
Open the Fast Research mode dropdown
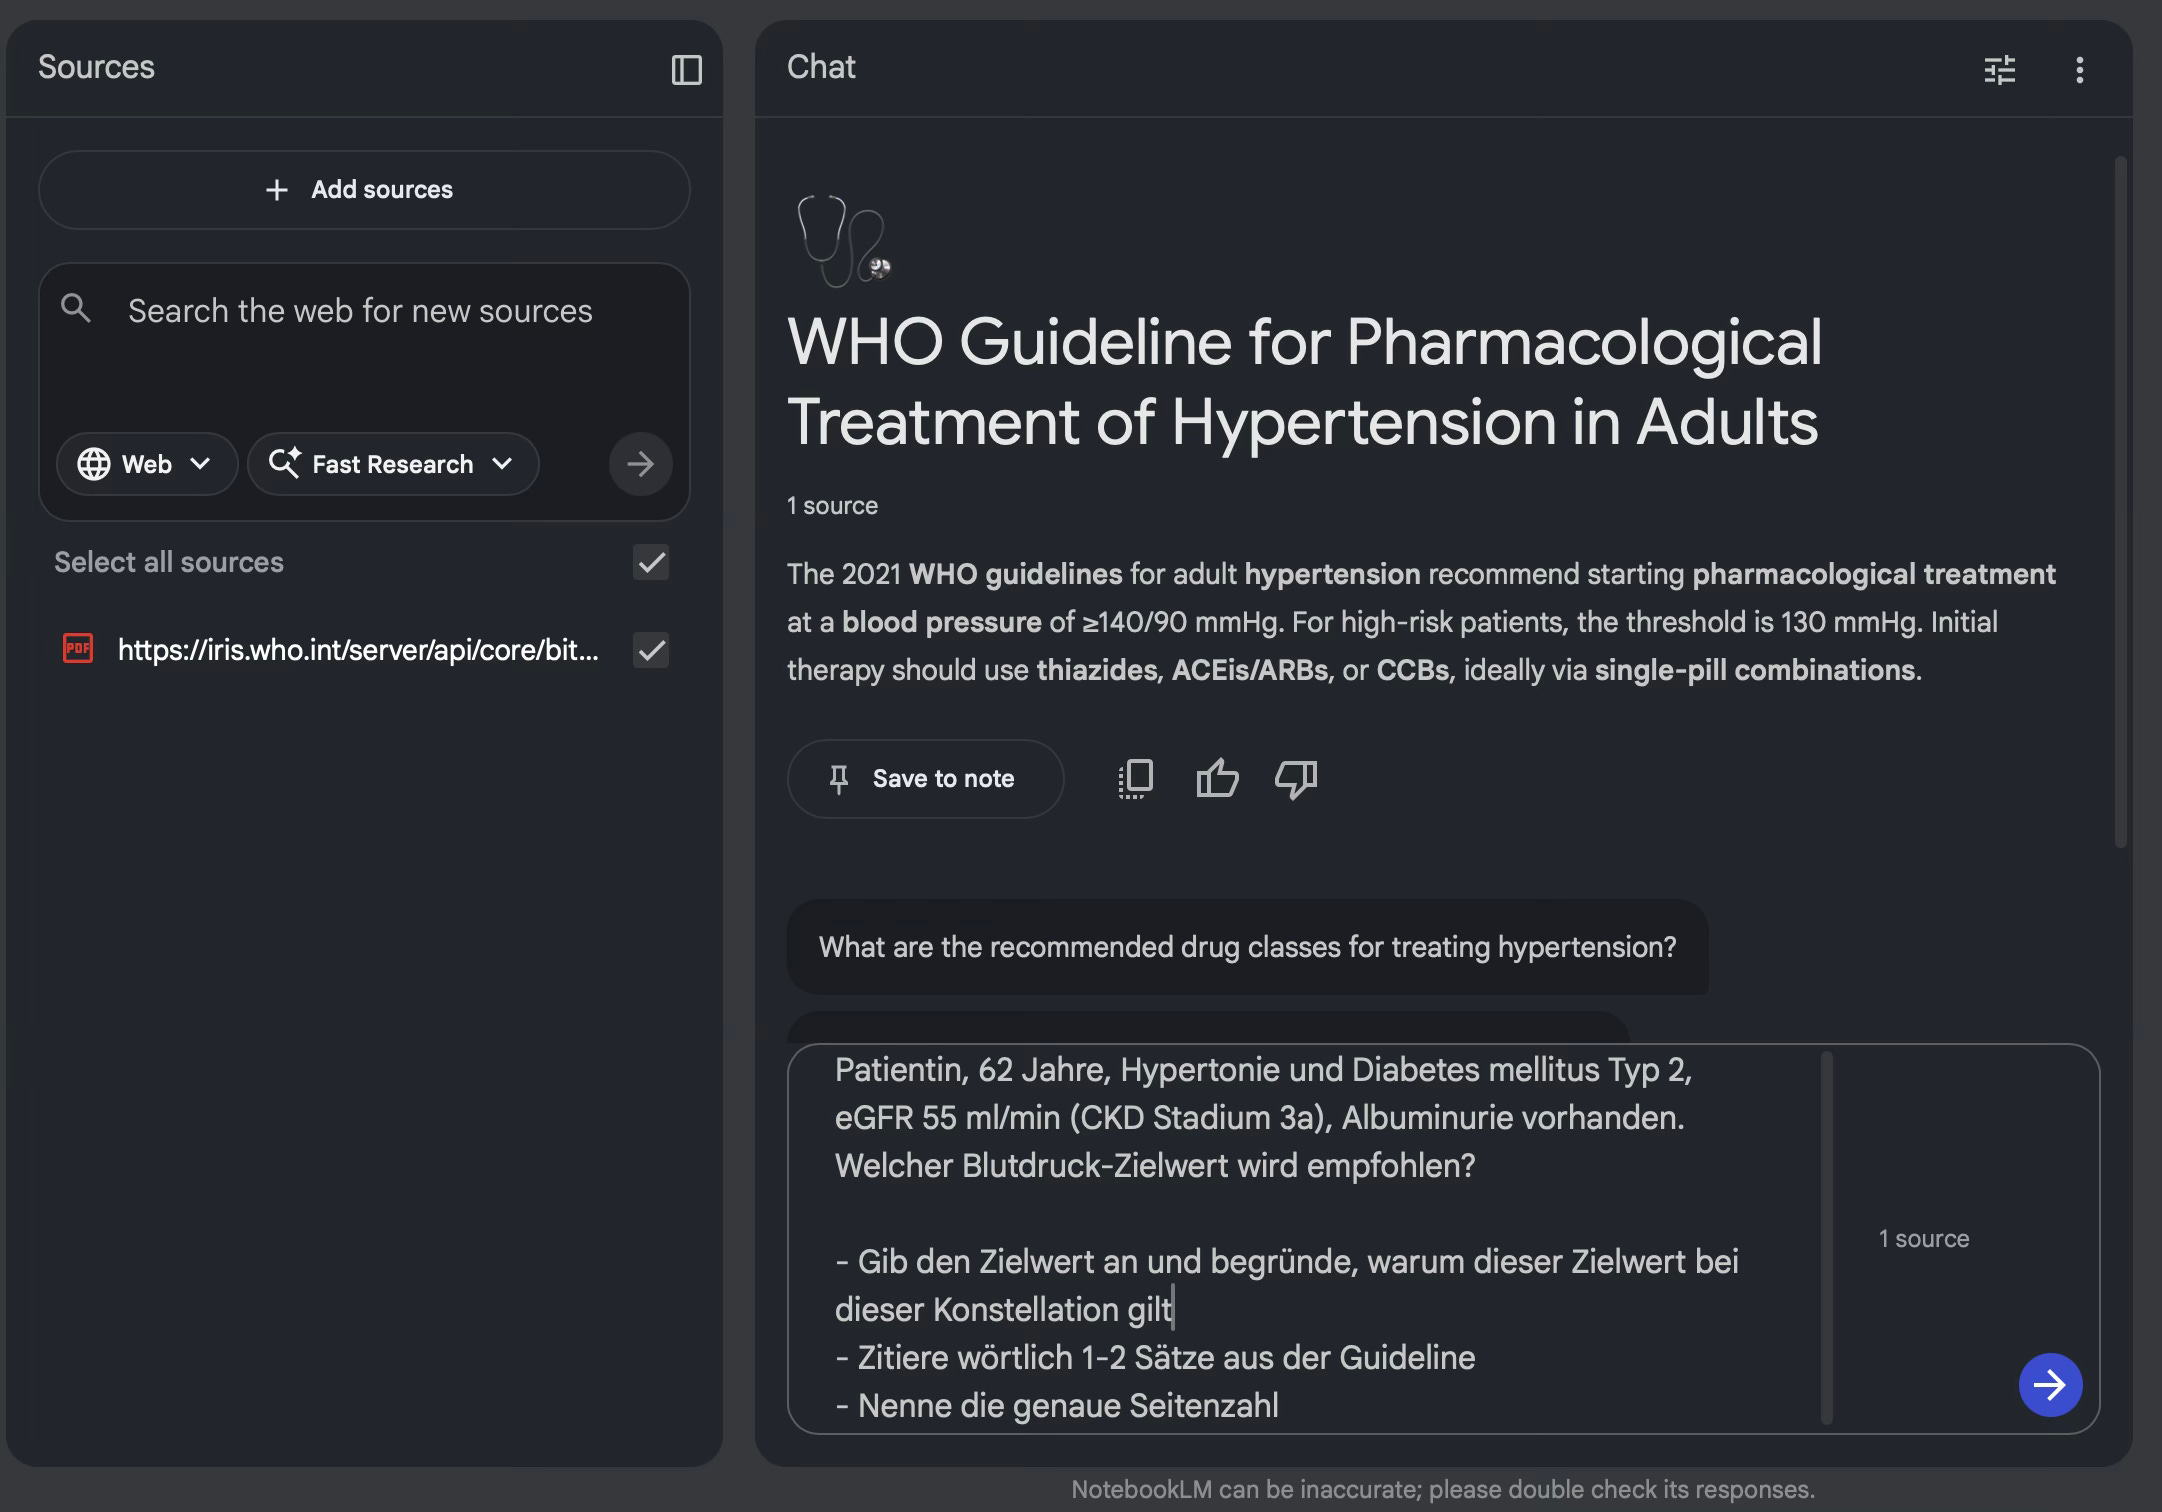[393, 464]
